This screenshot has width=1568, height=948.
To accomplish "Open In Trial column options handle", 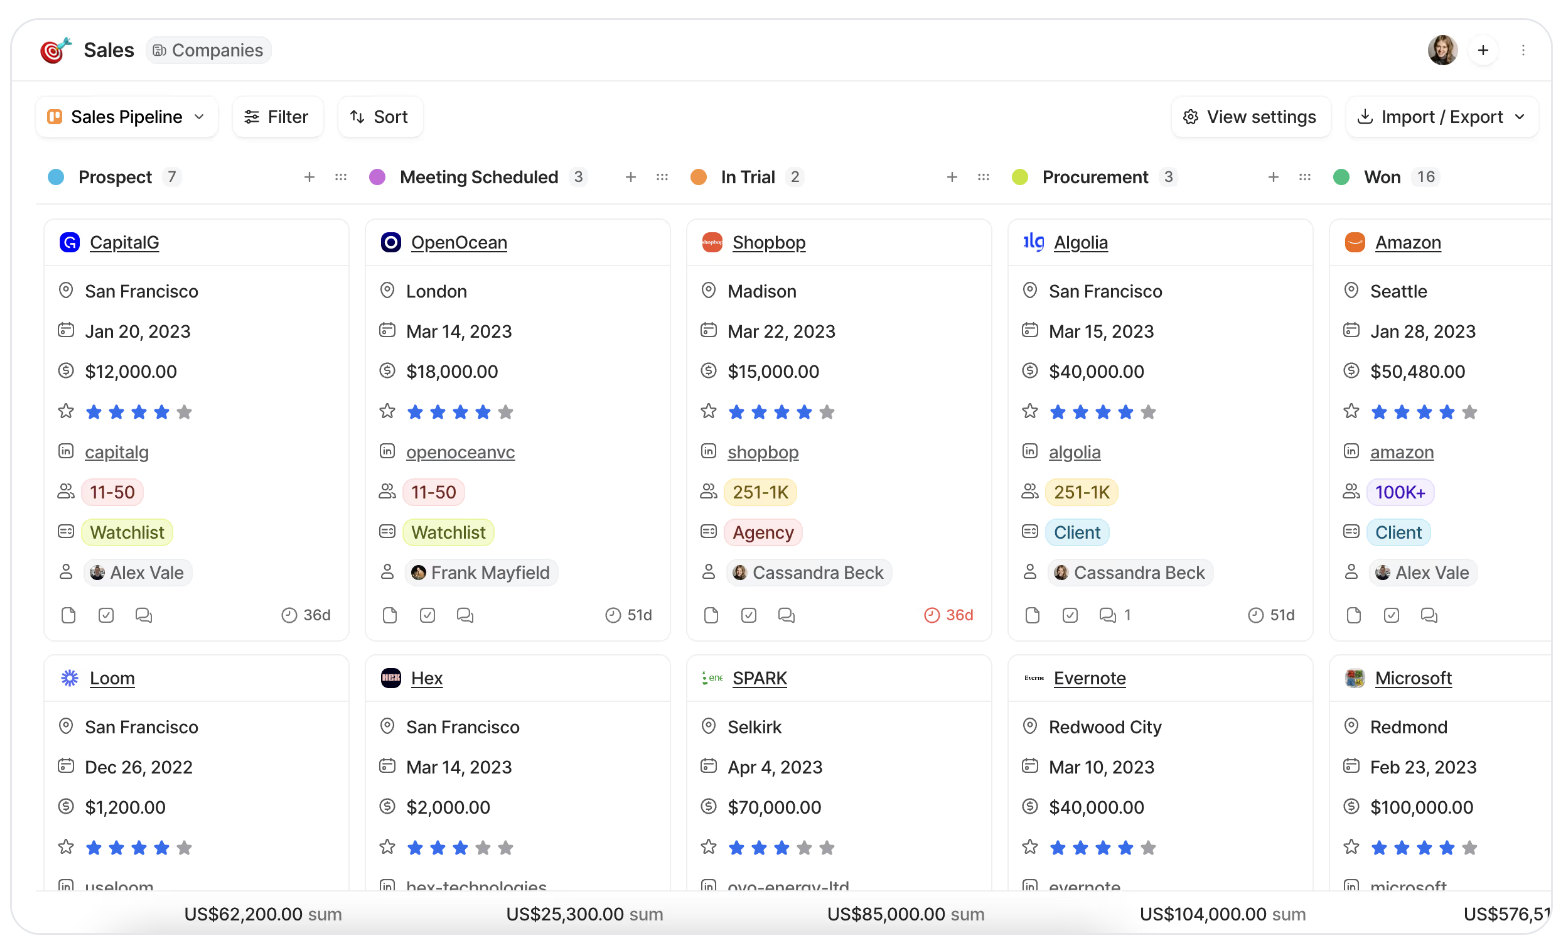I will click(984, 177).
